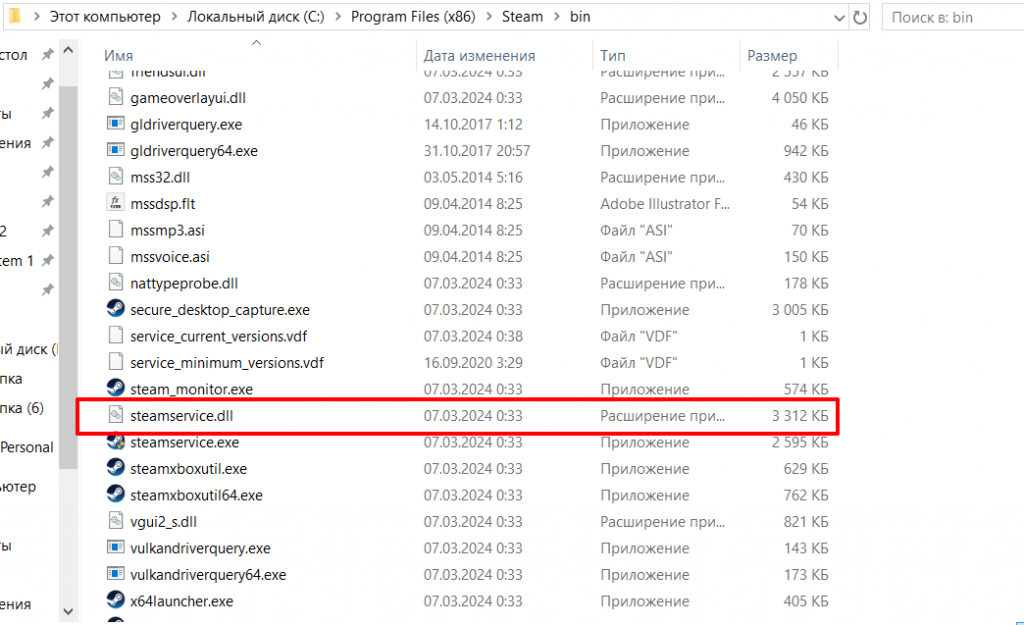
Task: Expand the chevron after 'Локальный диск (C:)'
Action: click(x=338, y=17)
